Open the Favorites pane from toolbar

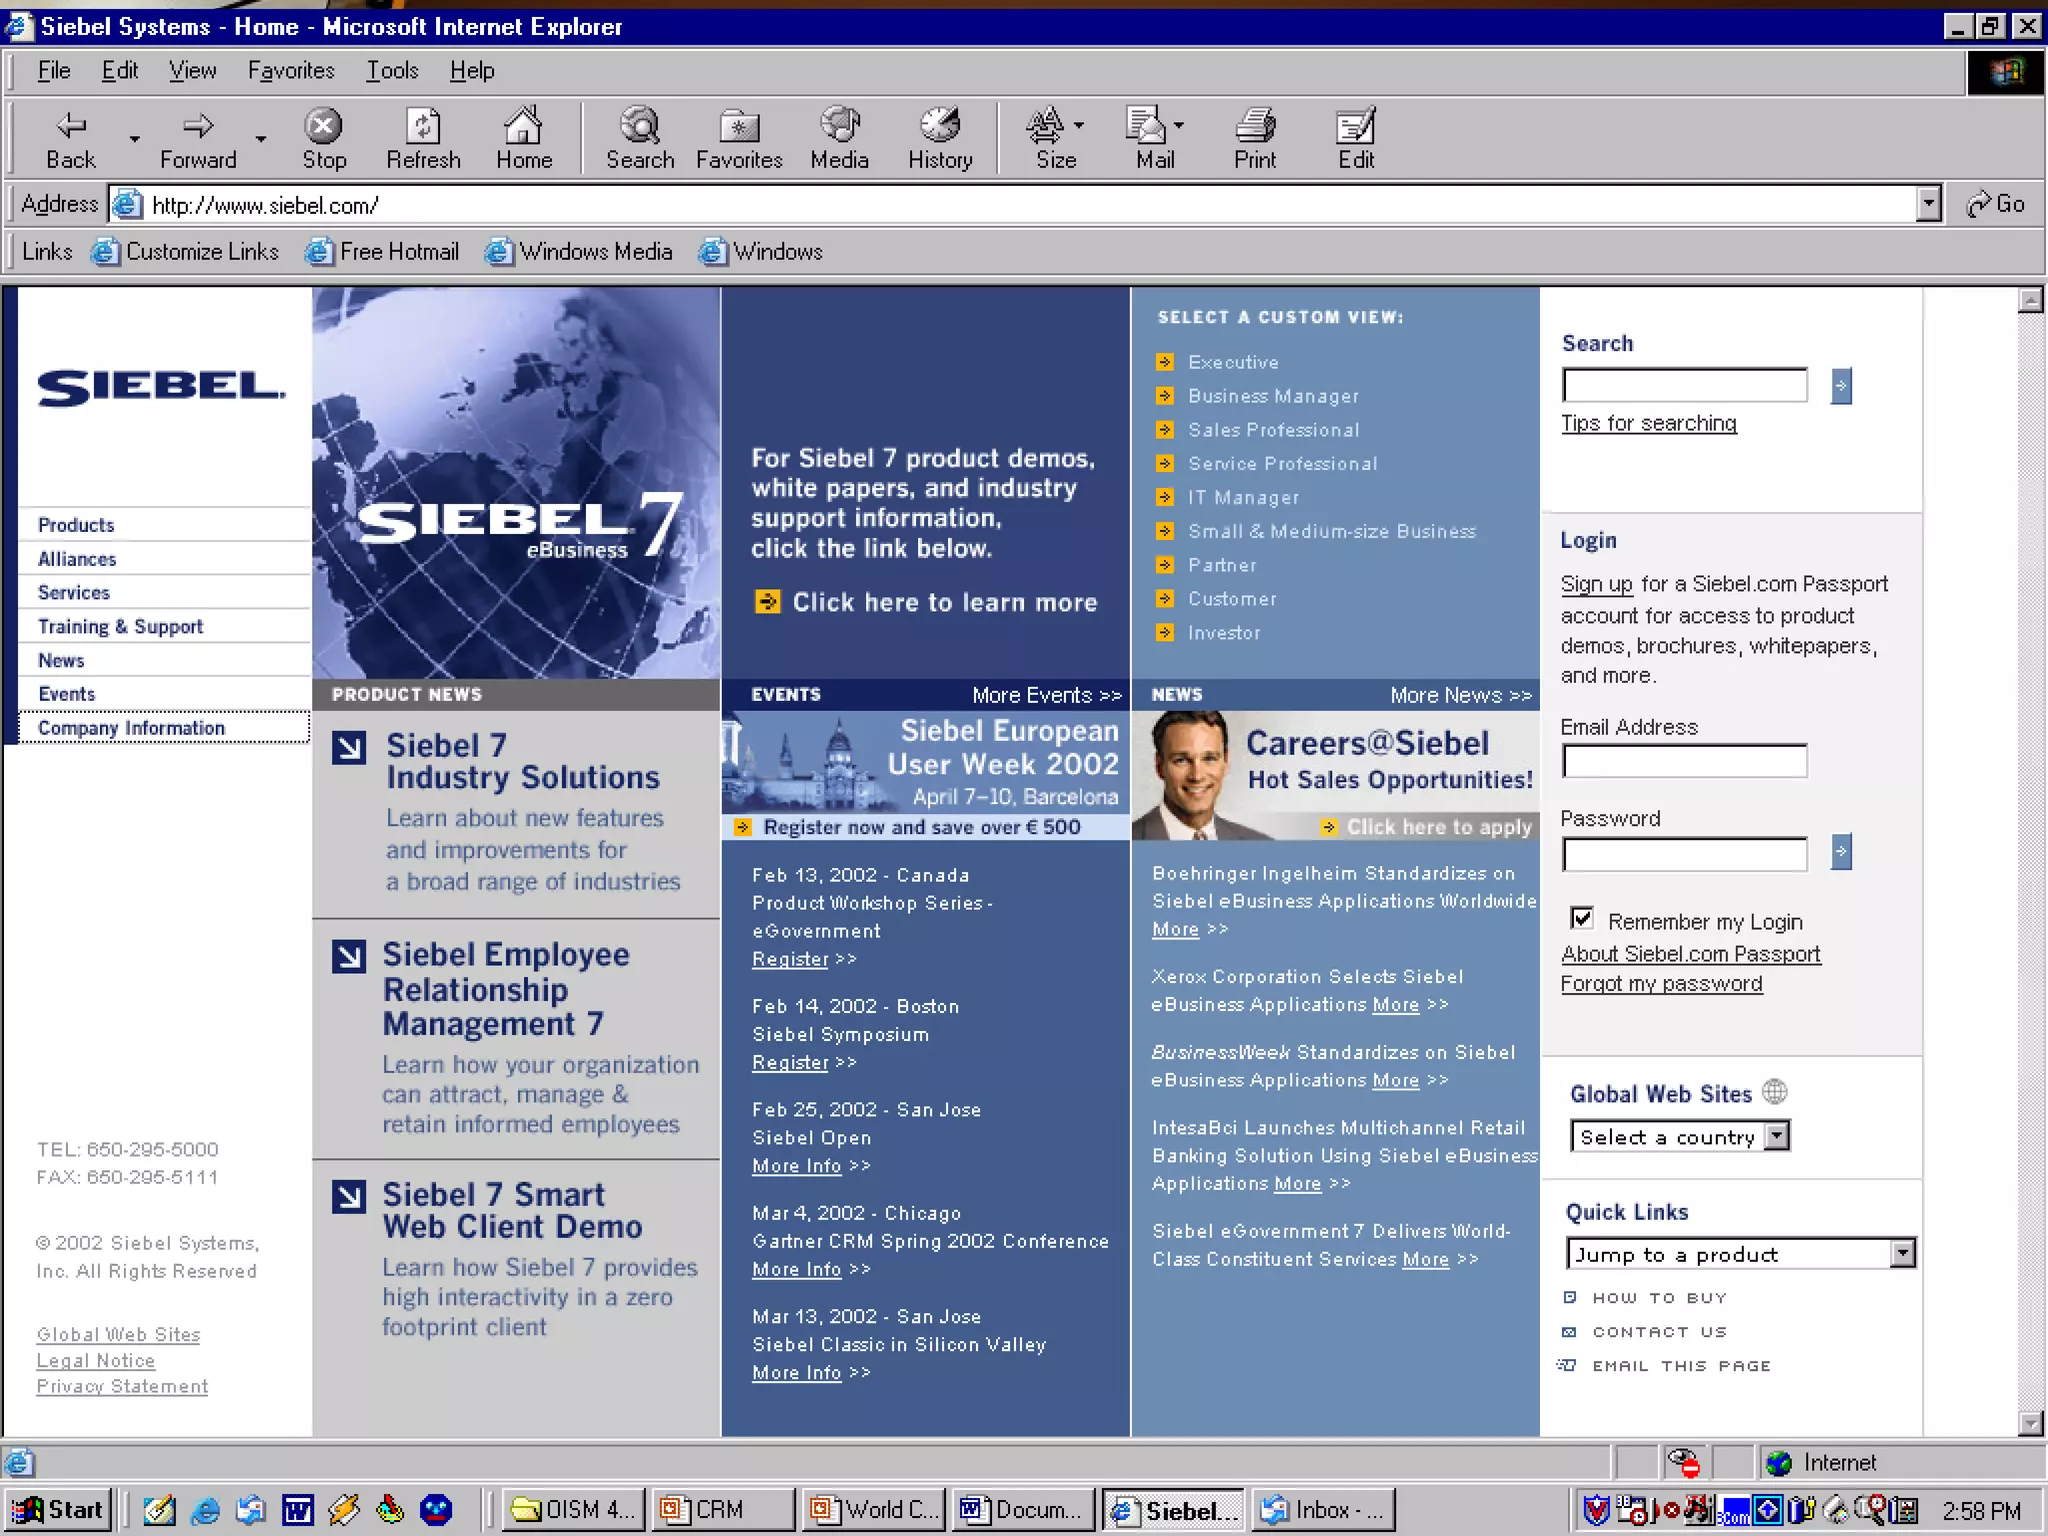pyautogui.click(x=739, y=139)
